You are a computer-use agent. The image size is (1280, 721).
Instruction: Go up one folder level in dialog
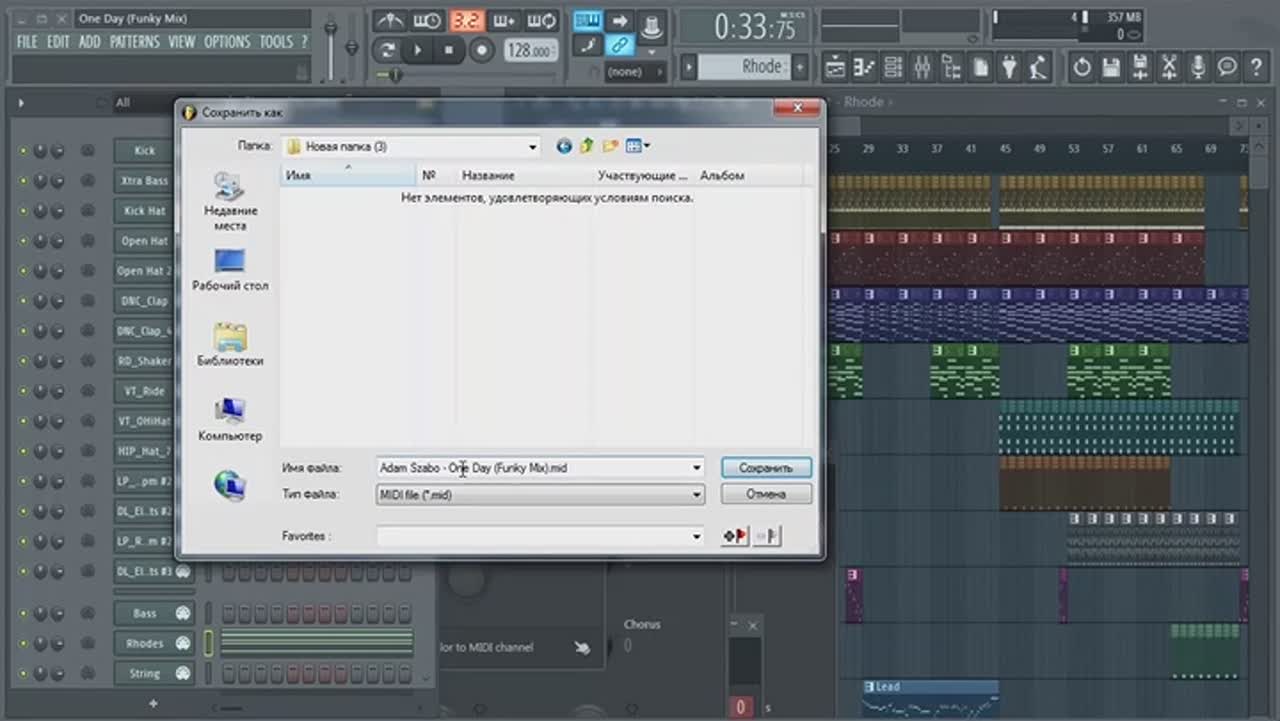click(587, 146)
